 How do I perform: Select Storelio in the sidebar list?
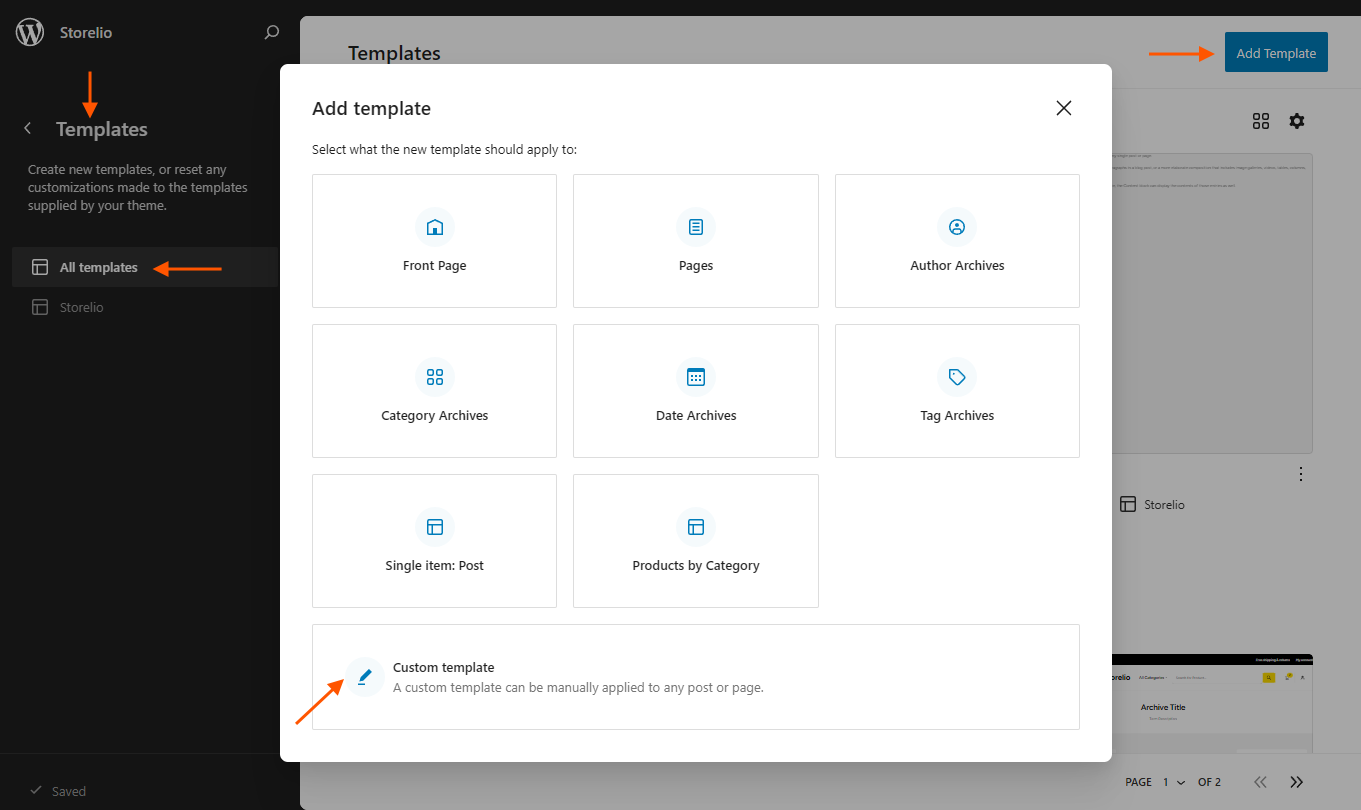145,307
